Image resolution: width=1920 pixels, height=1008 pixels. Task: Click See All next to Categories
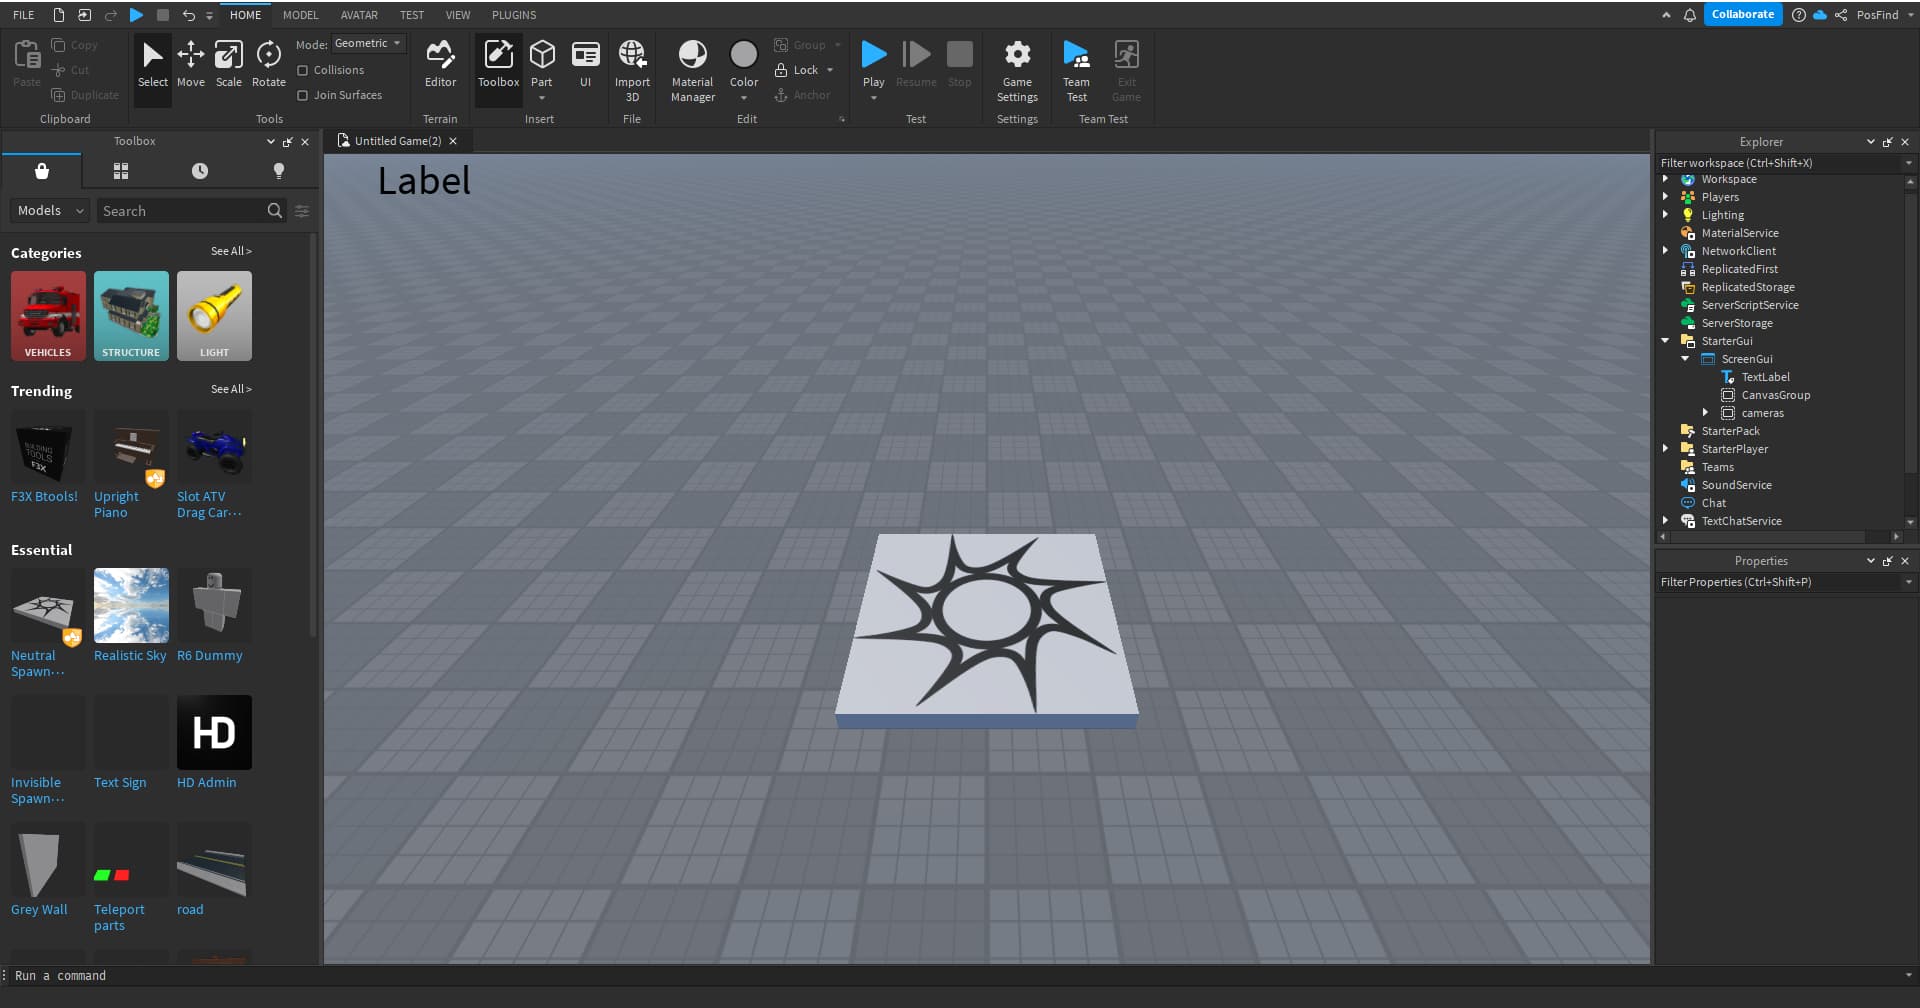coord(231,251)
